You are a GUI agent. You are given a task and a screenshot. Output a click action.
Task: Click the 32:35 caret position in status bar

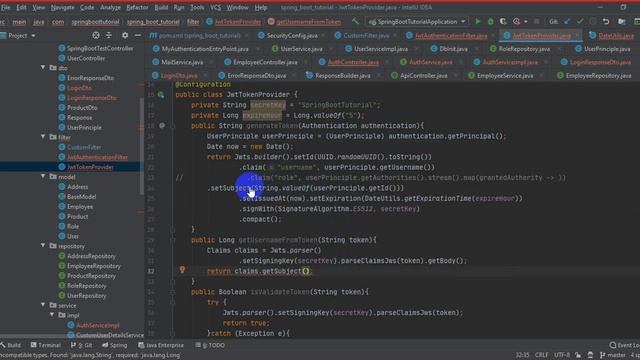click(522, 355)
